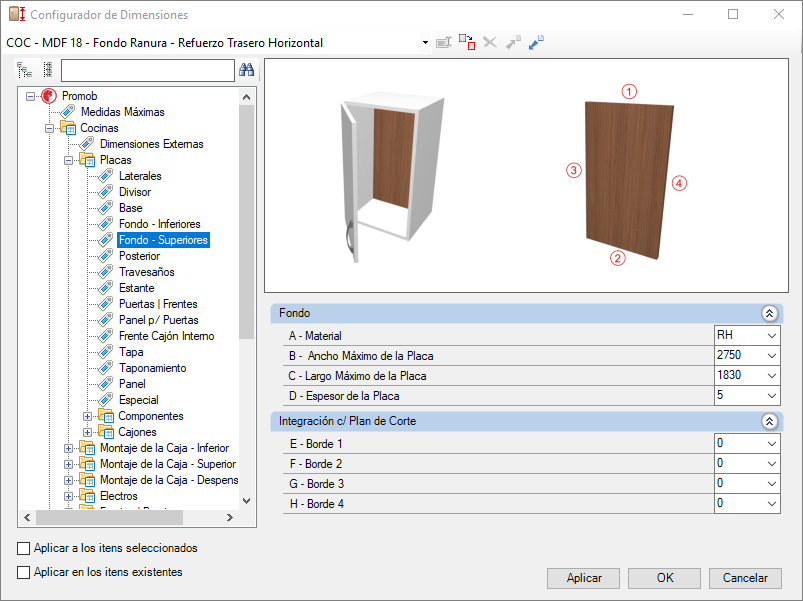The image size is (803, 601).
Task: Expand Montaje de la Caja - Superior node
Action: 68,464
